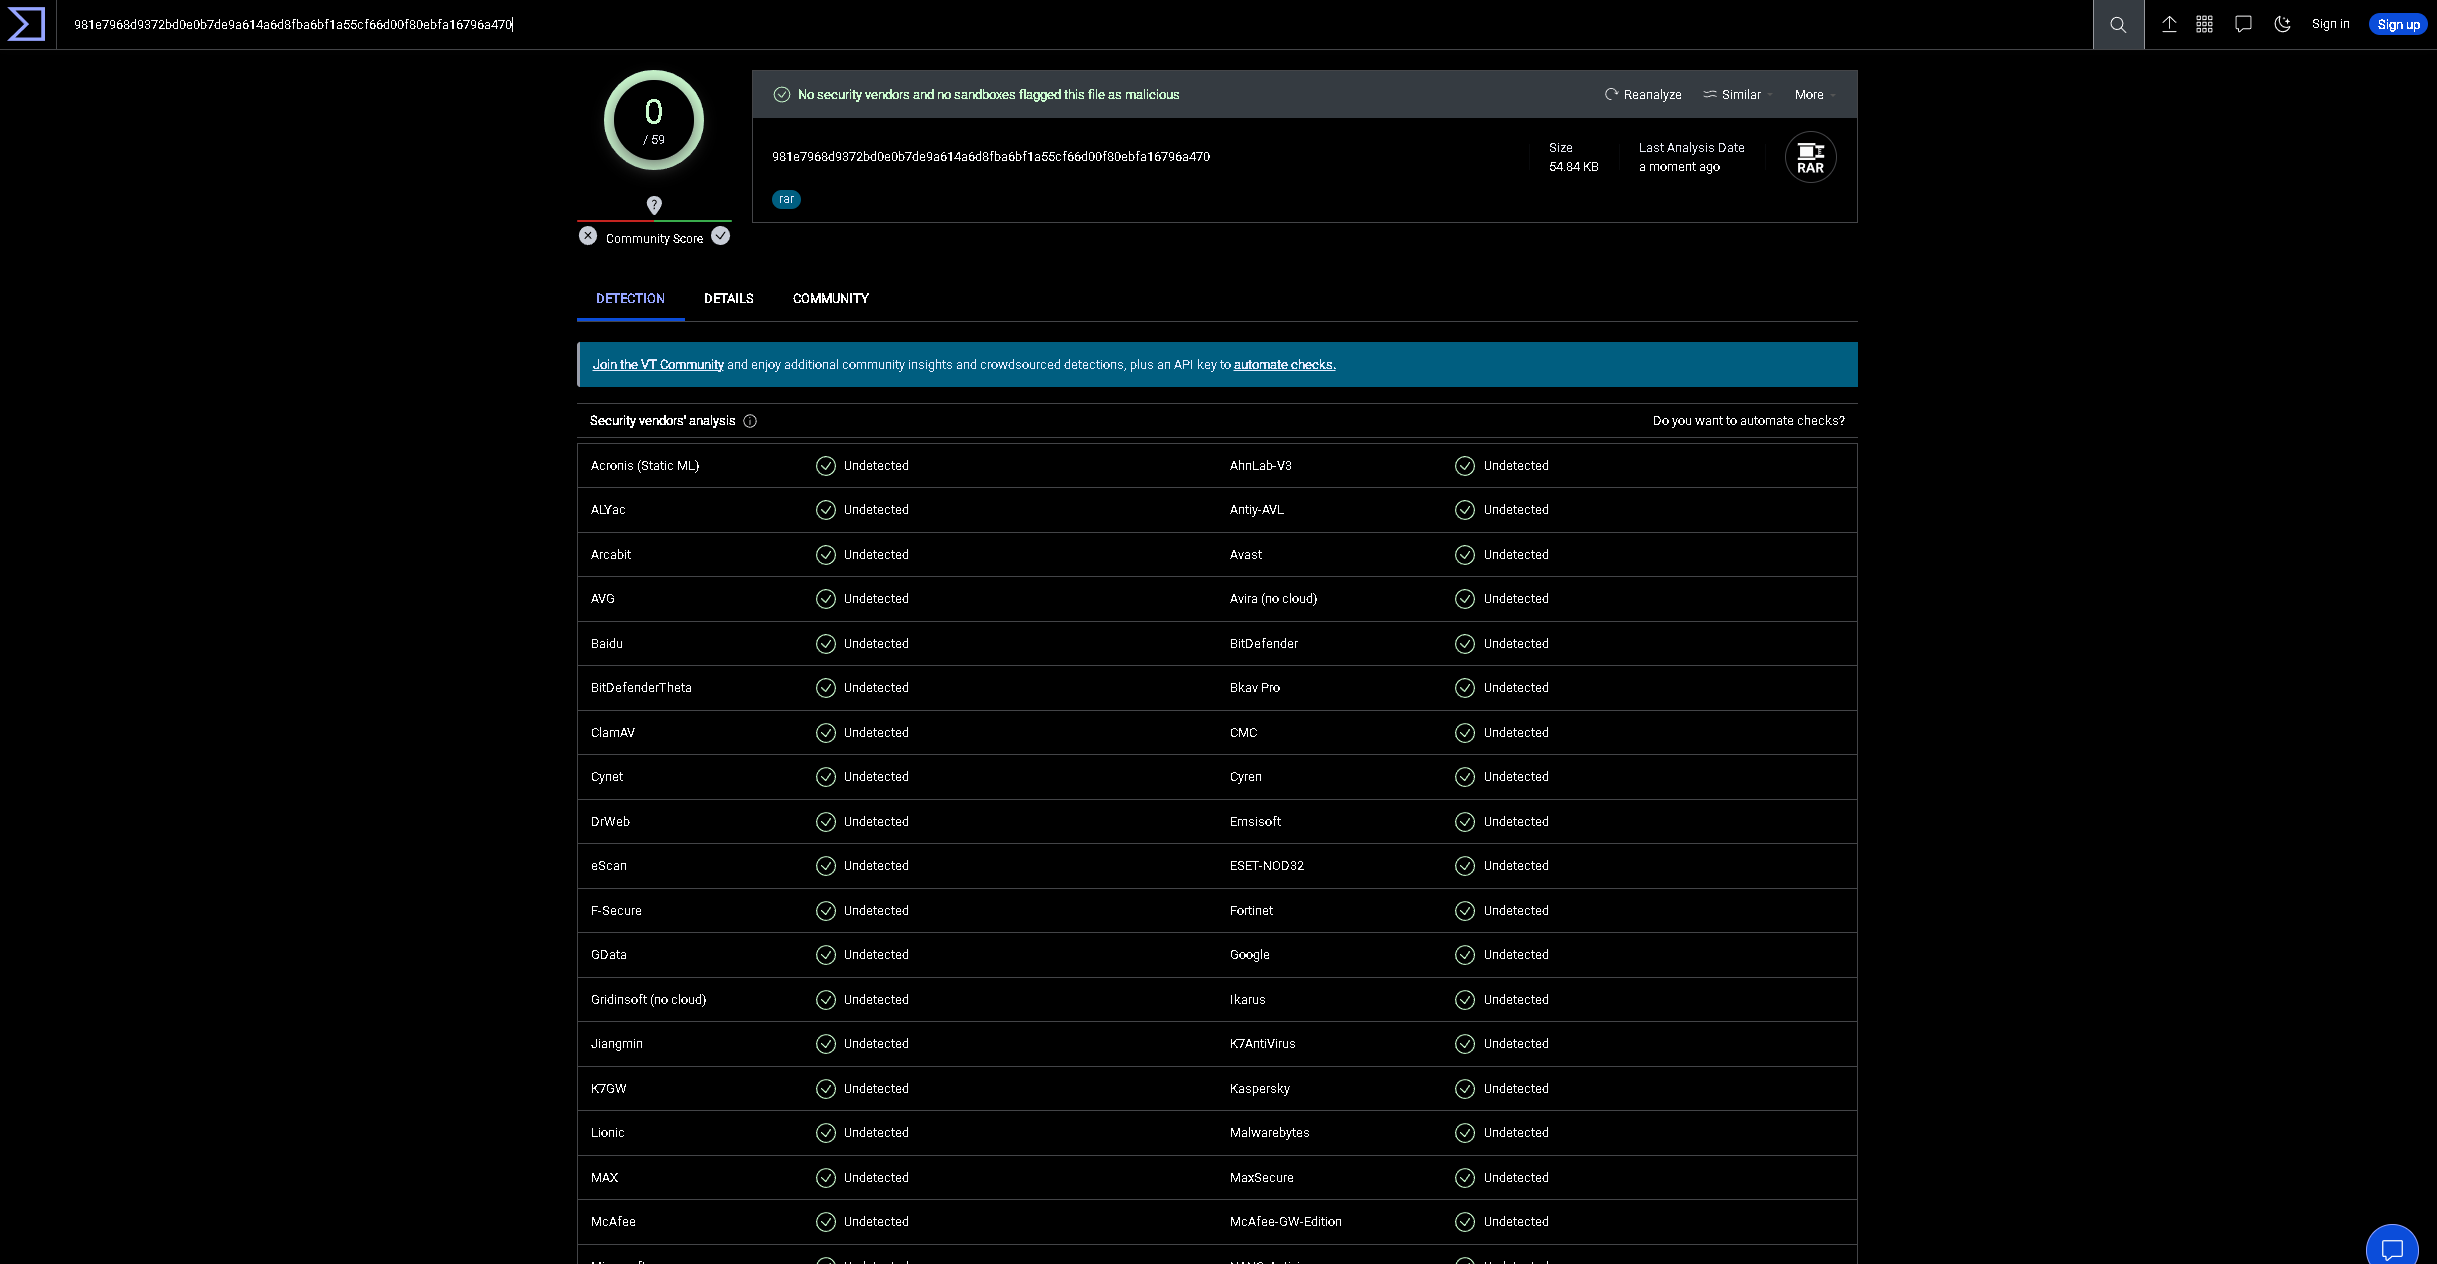
Task: Click BitDefender undetected check icon
Action: pos(1465,644)
